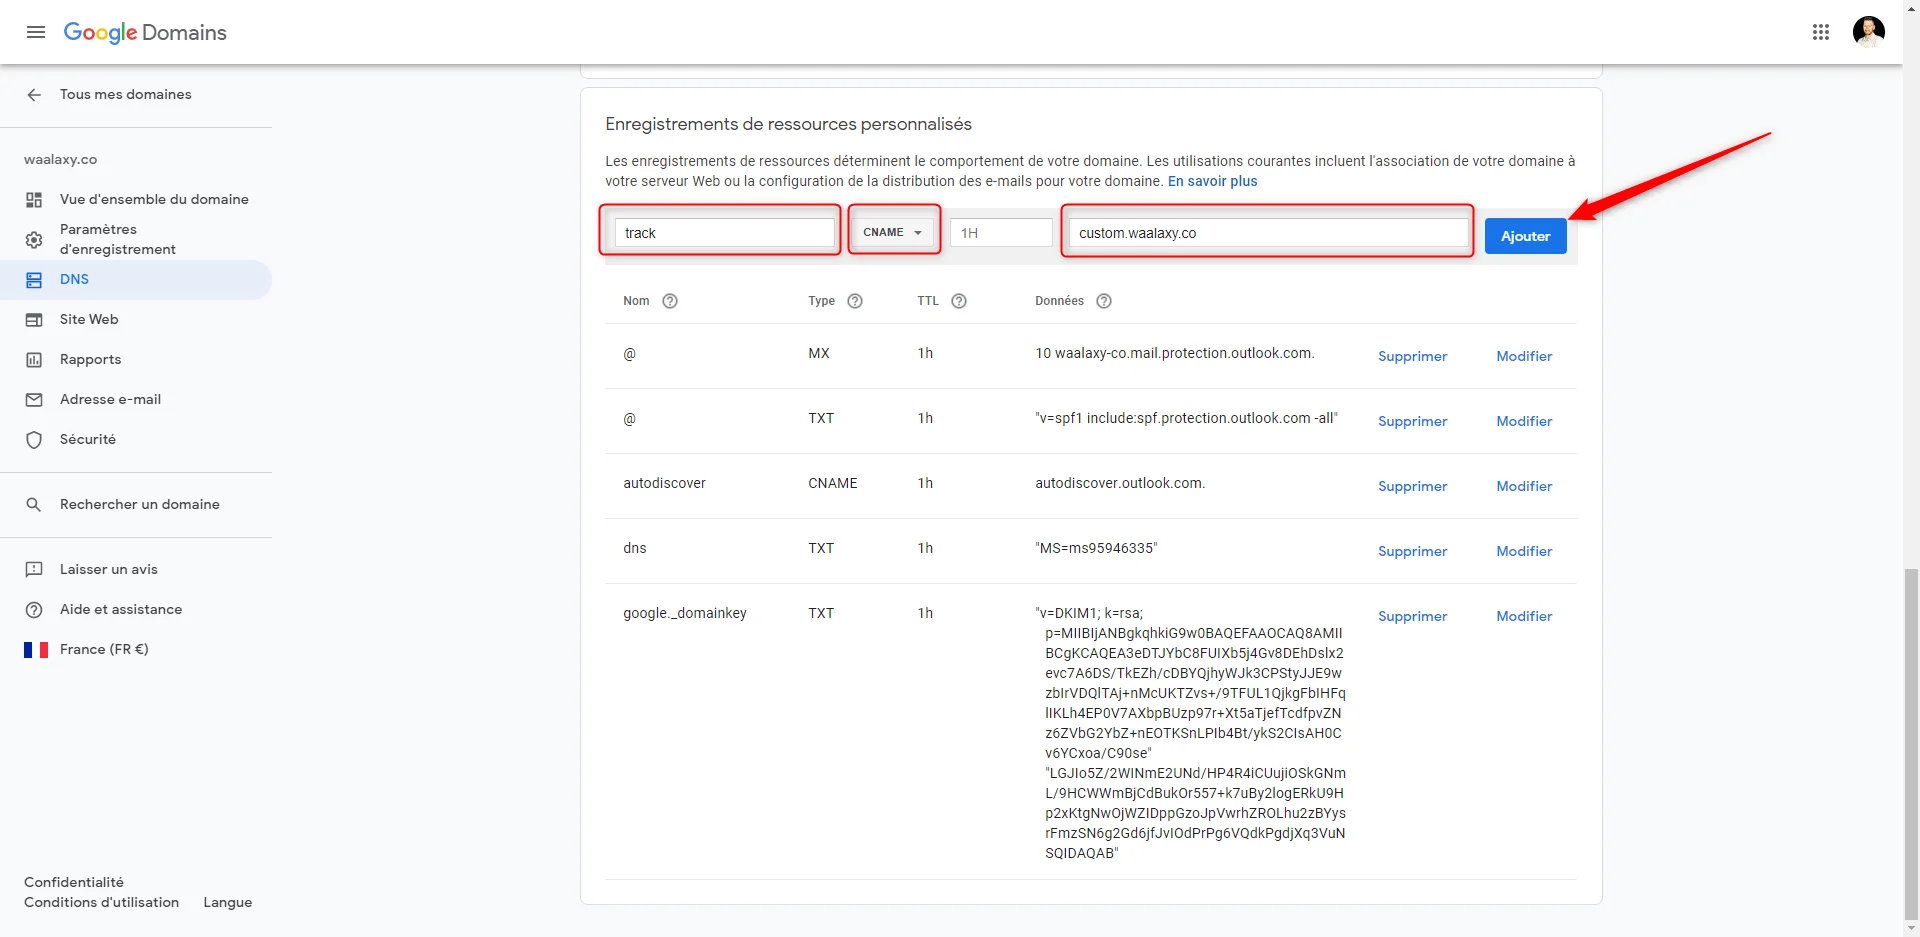Open the Google apps grid
The height and width of the screenshot is (937, 1920).
pyautogui.click(x=1821, y=32)
